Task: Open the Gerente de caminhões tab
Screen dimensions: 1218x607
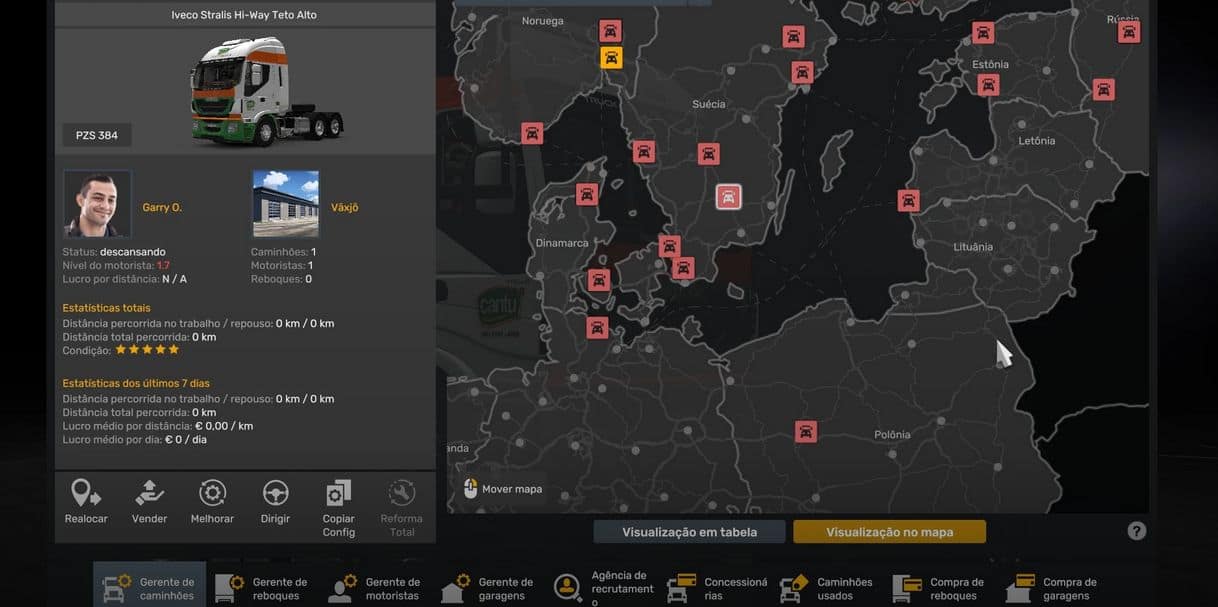Action: point(149,588)
